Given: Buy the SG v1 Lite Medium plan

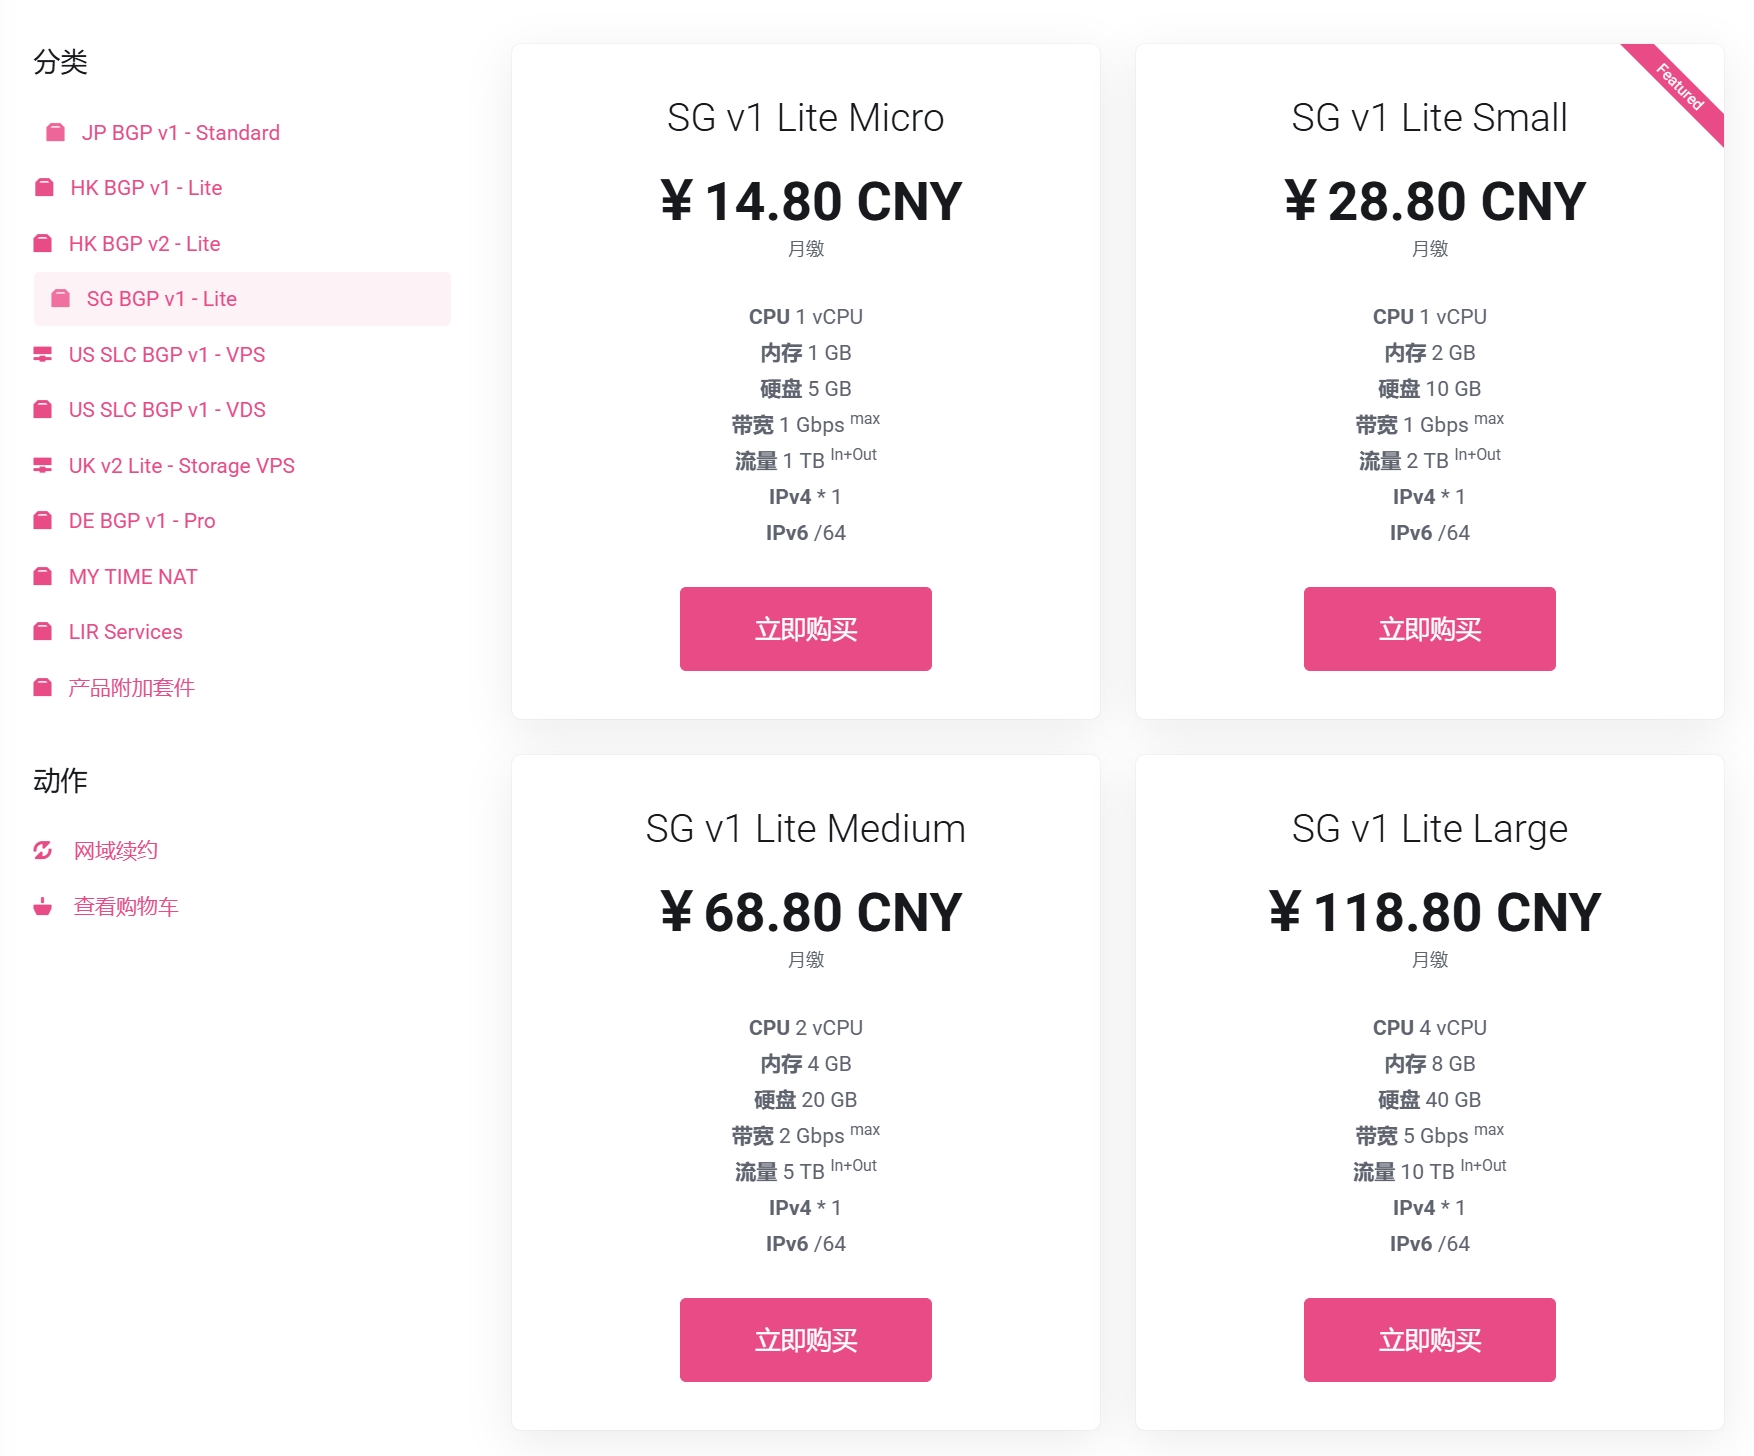Looking at the screenshot, I should (805, 1340).
